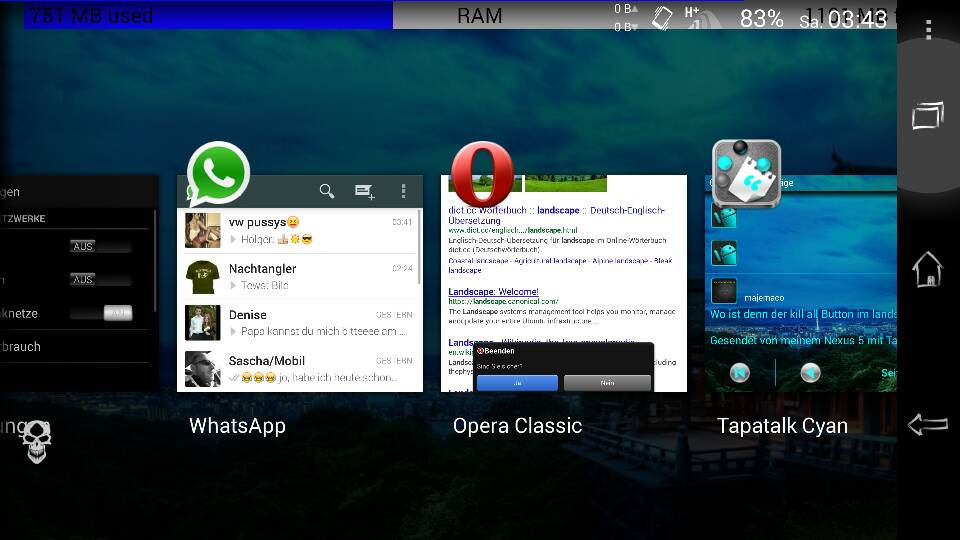This screenshot has width=960, height=540.
Task: Open the Denise chat row
Action: 299,322
